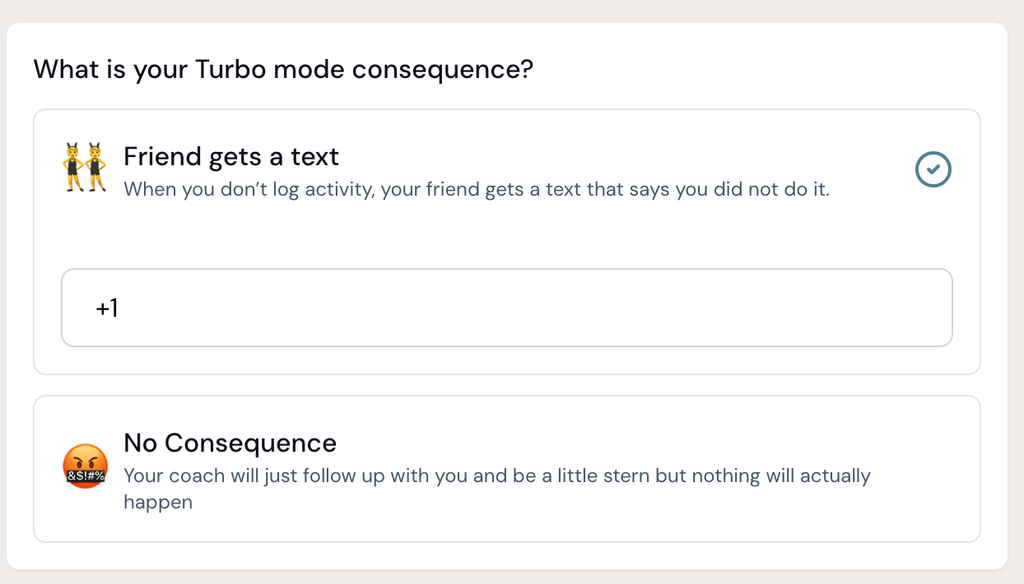Click the +1 country code prefix

point(107,308)
